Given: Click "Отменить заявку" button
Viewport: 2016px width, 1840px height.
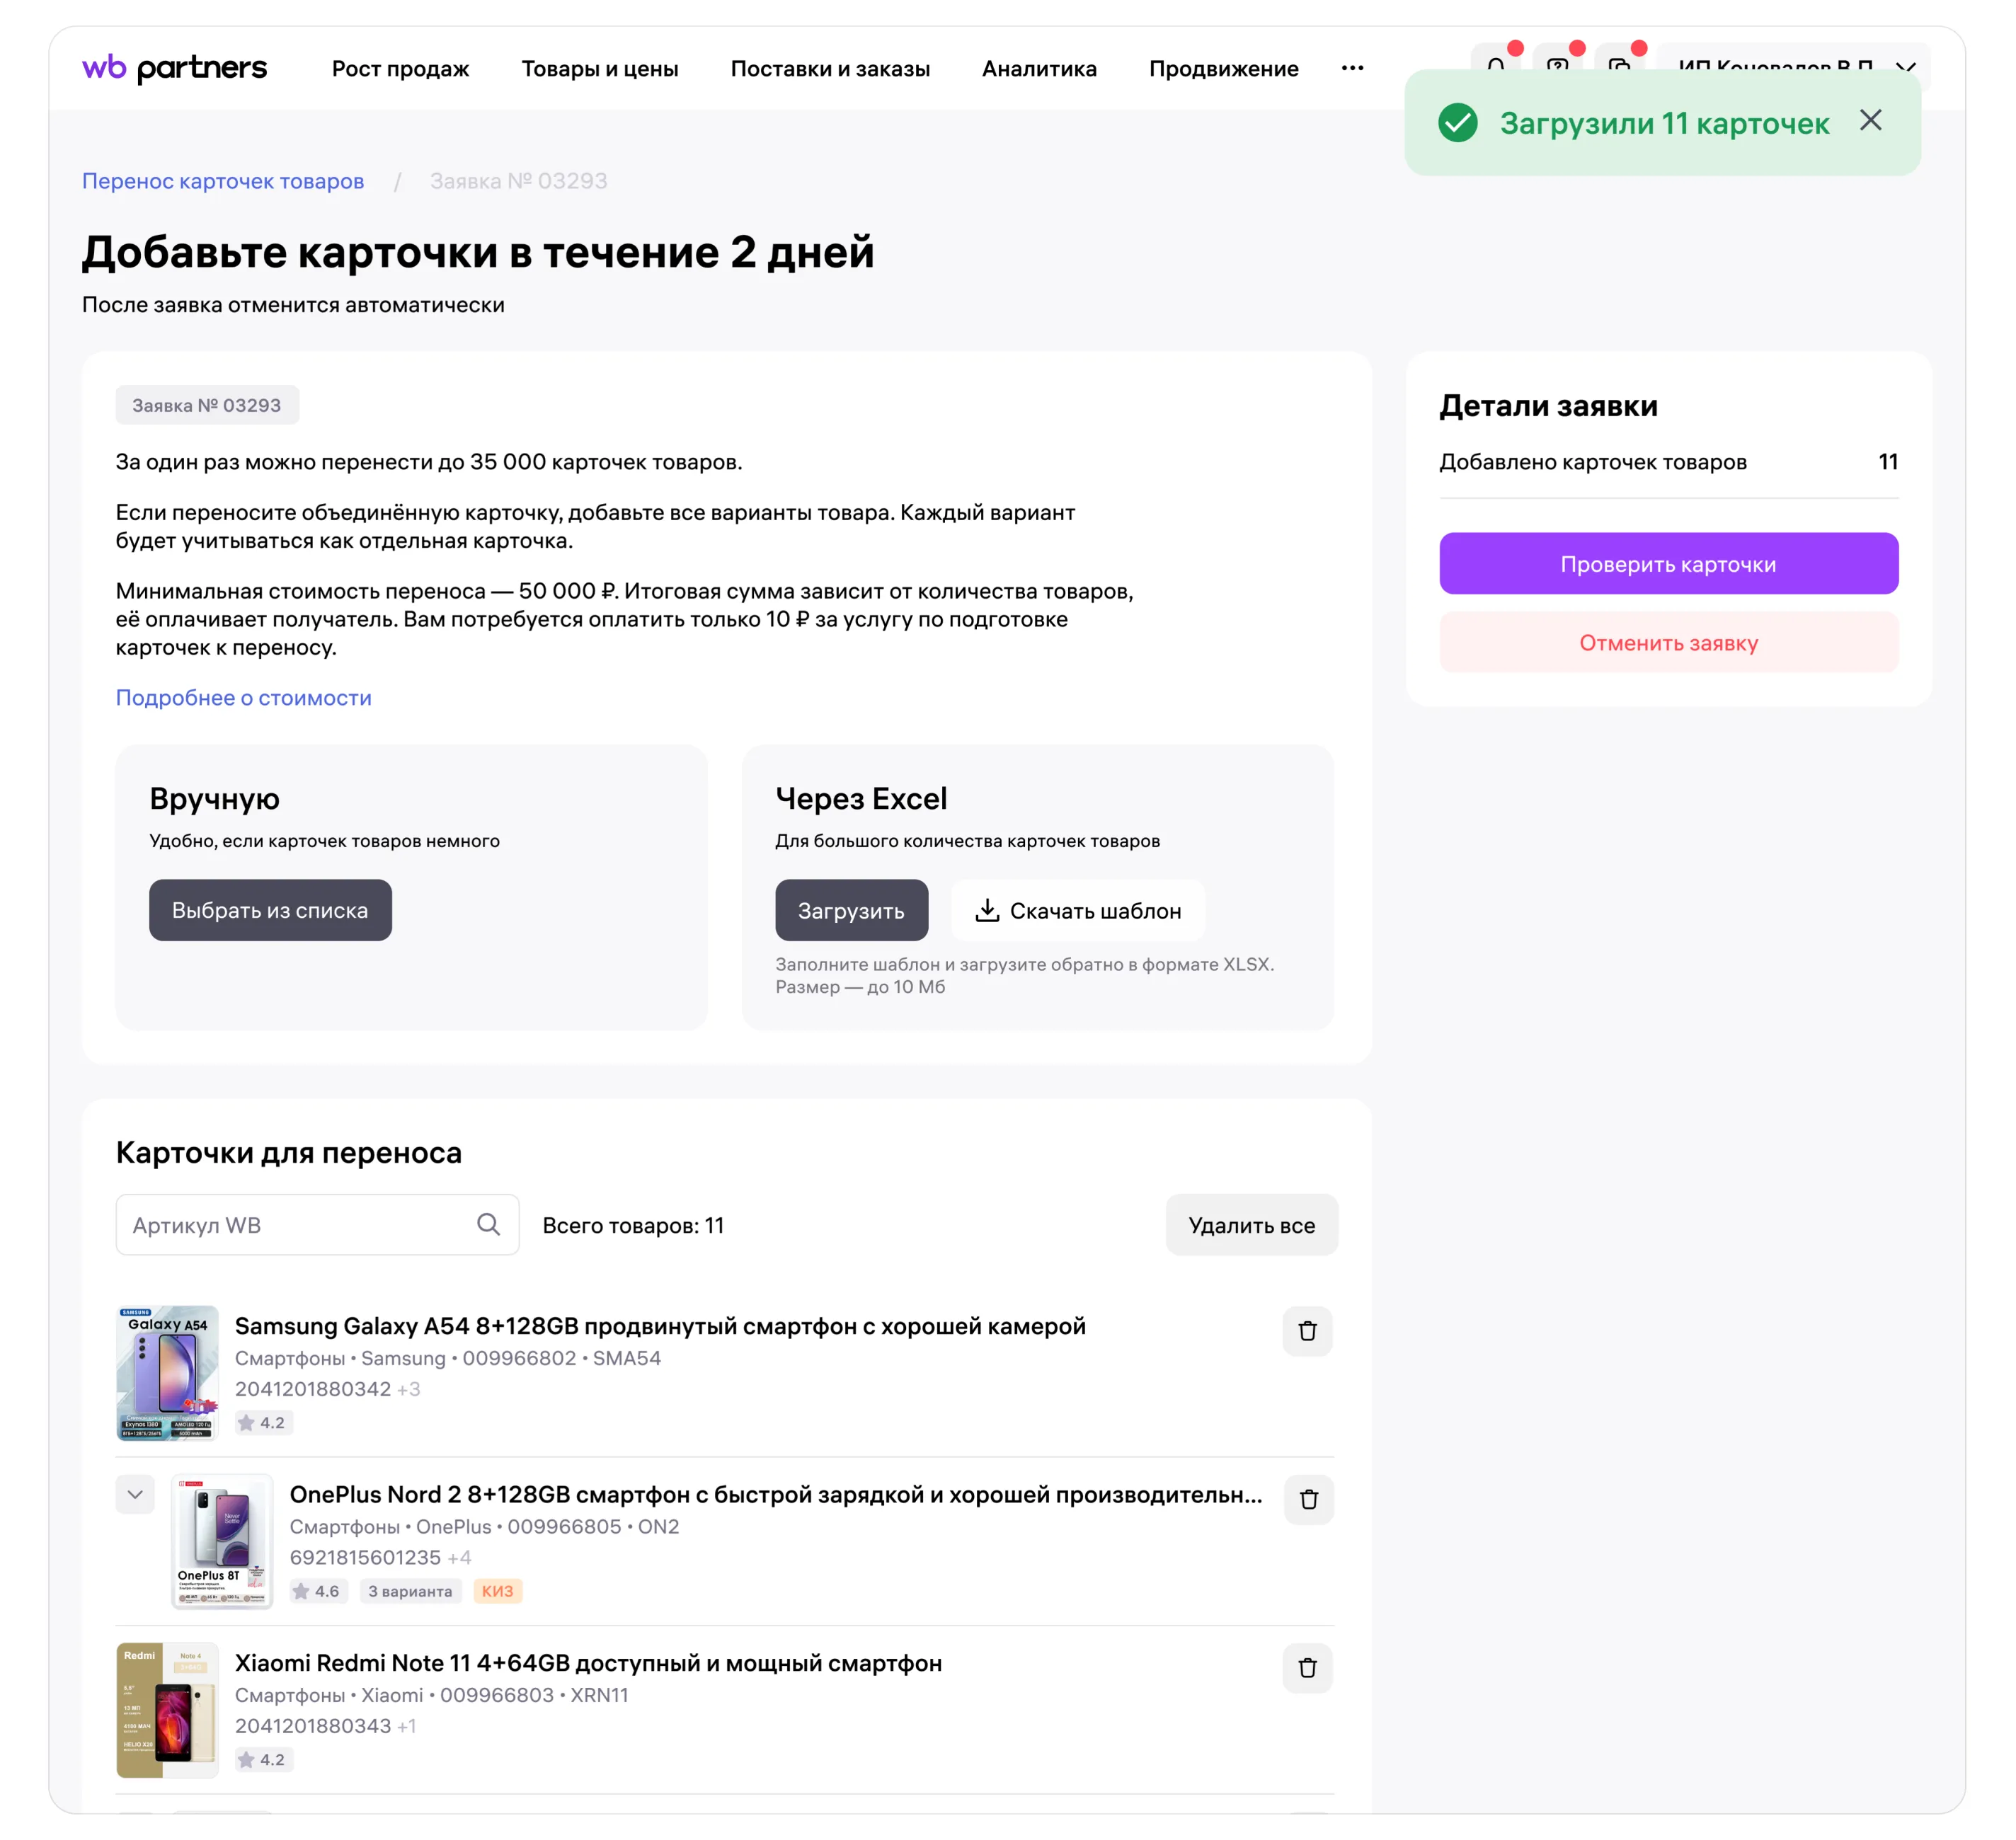Looking at the screenshot, I should coord(1668,643).
